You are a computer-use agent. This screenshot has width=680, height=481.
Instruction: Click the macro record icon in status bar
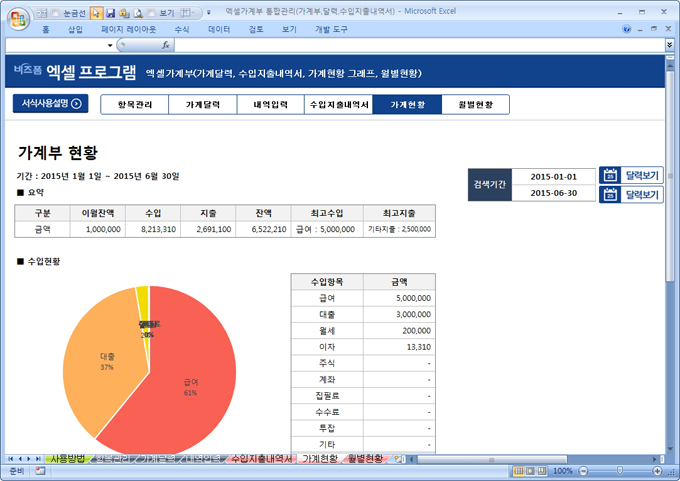[40, 471]
